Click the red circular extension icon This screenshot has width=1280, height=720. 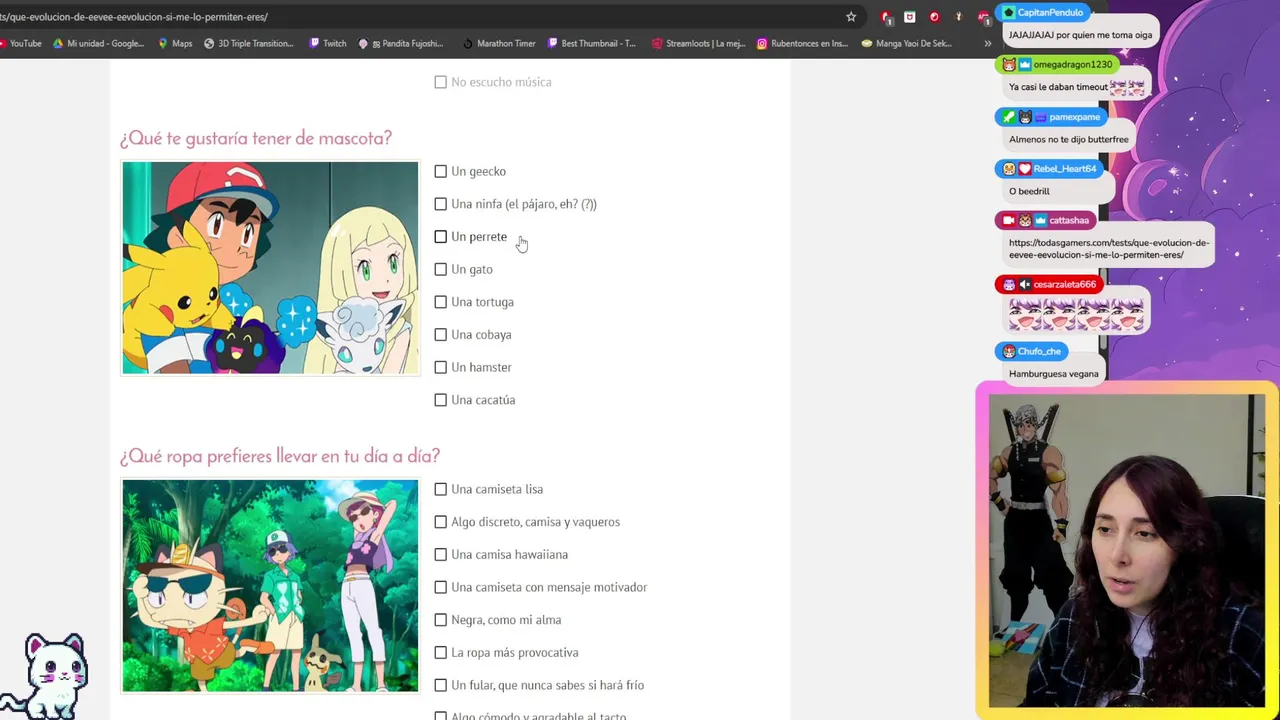pos(934,17)
